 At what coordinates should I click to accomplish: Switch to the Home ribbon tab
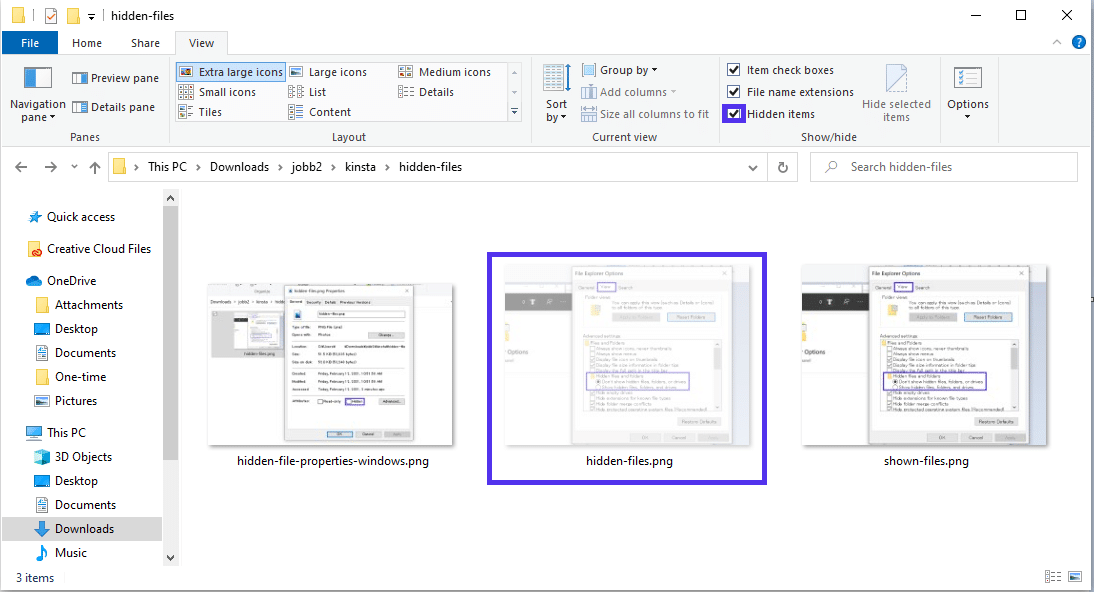point(86,43)
